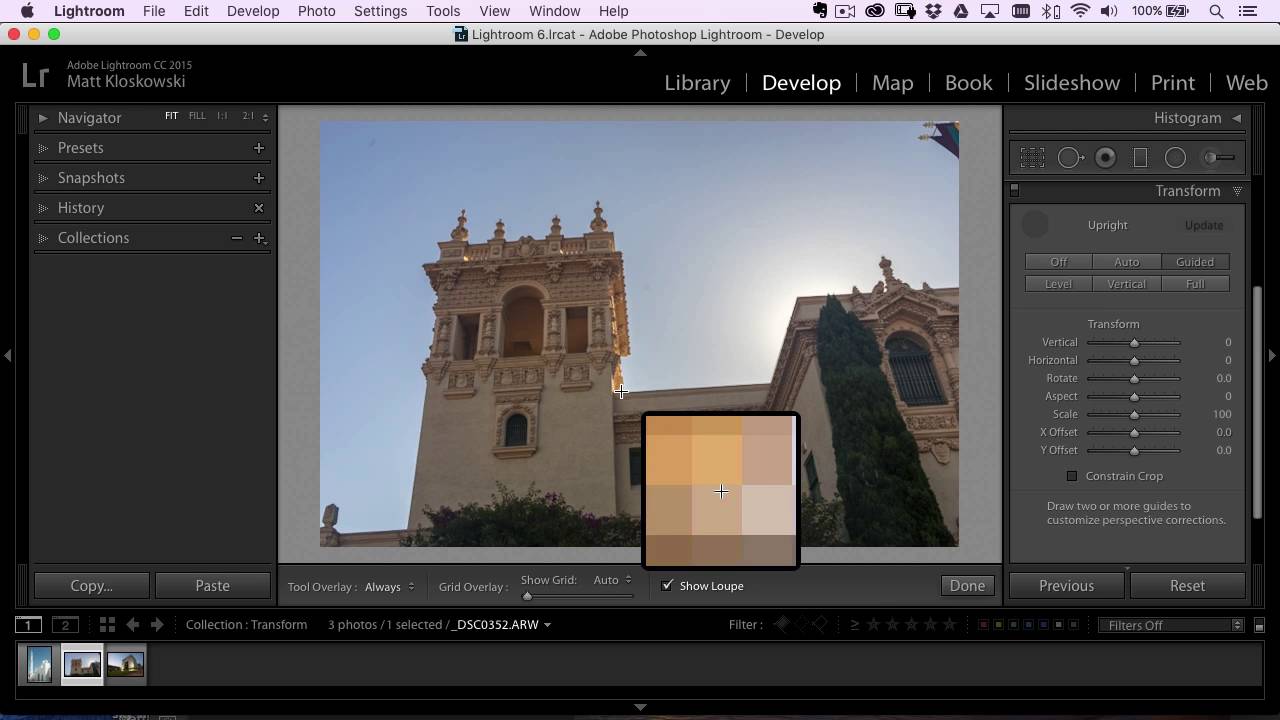The image size is (1280, 720).
Task: Expand the History panel
Action: [43, 208]
